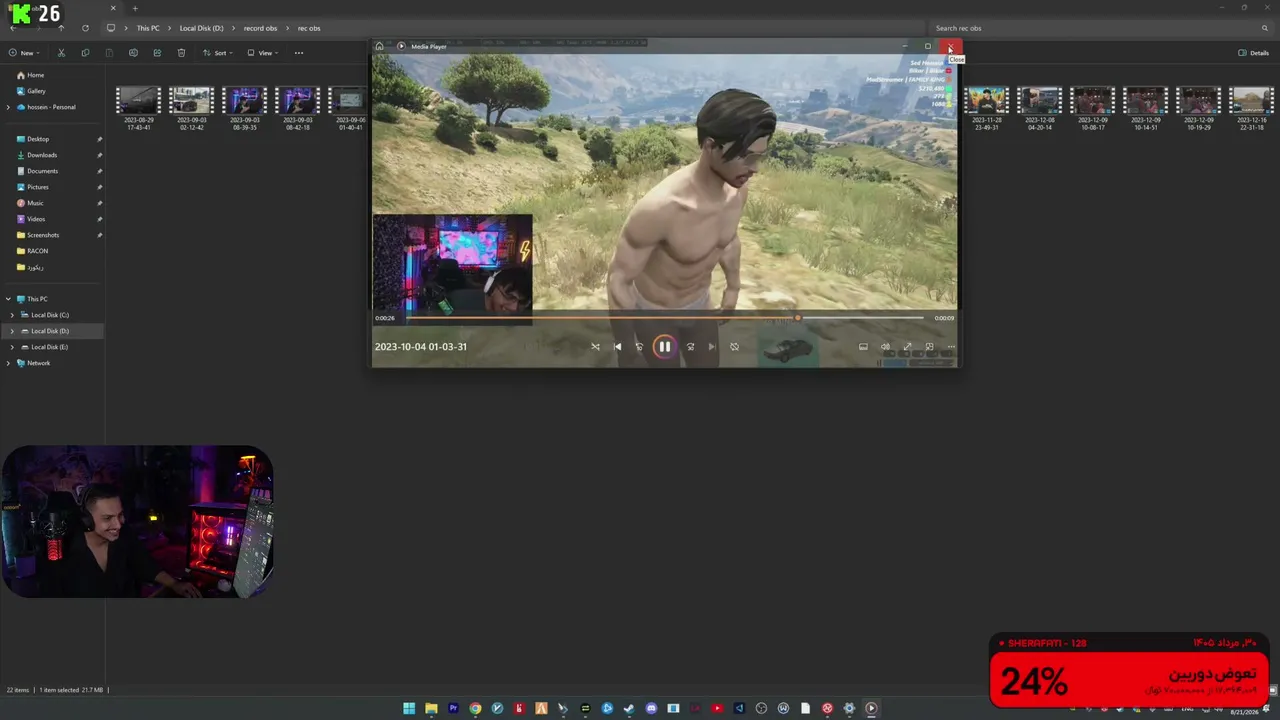
Task: Open Google Chrome from the taskbar
Action: click(475, 708)
